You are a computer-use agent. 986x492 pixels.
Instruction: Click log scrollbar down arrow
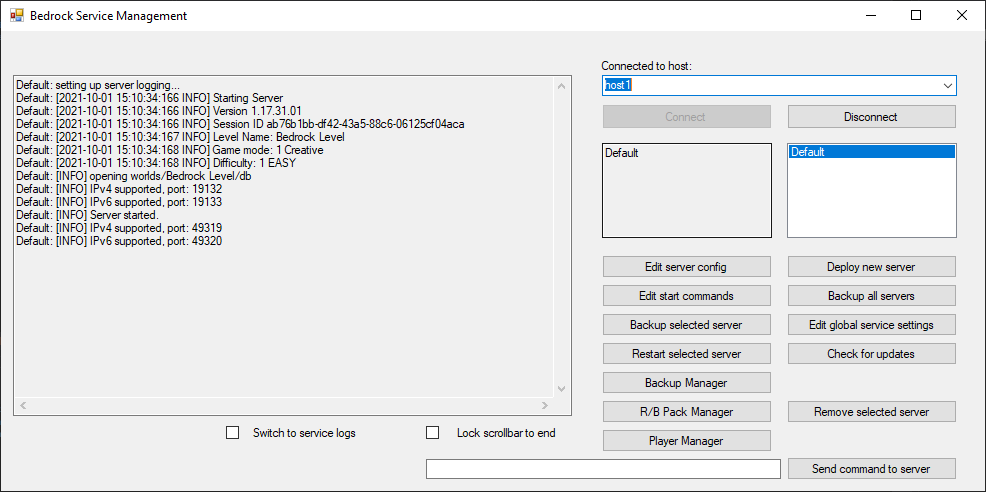pos(562,389)
